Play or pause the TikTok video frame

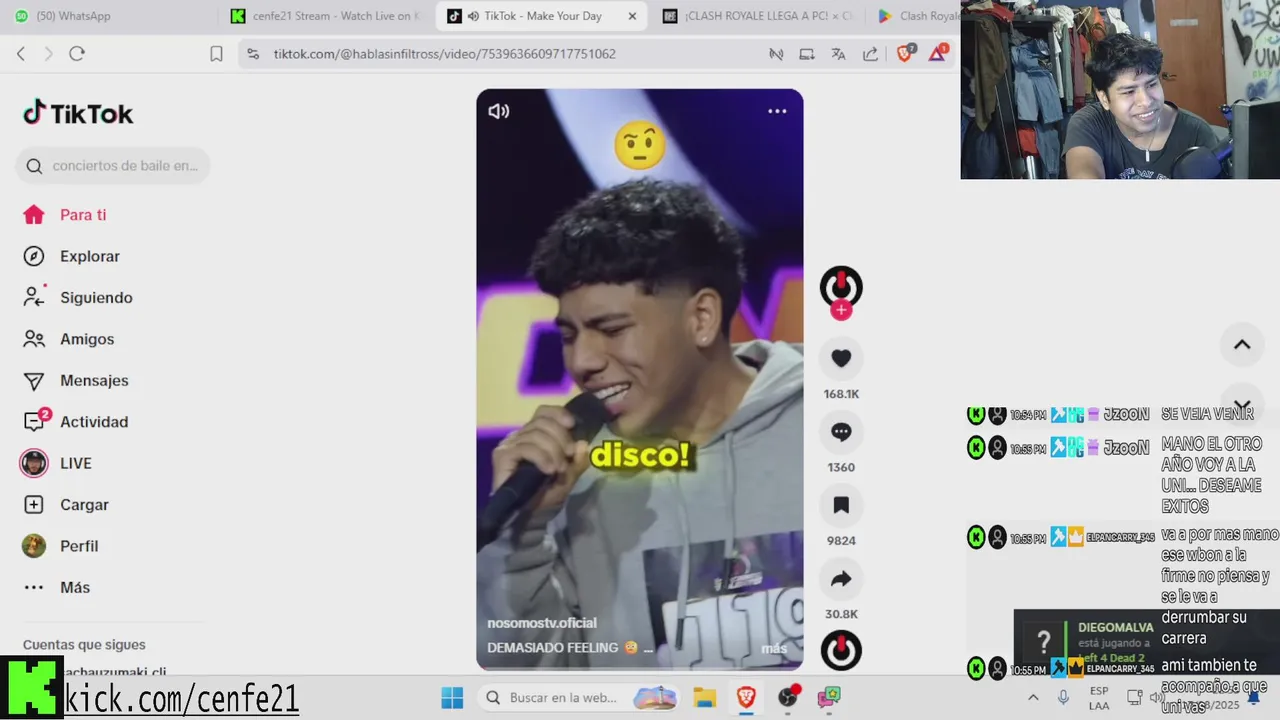(x=639, y=380)
